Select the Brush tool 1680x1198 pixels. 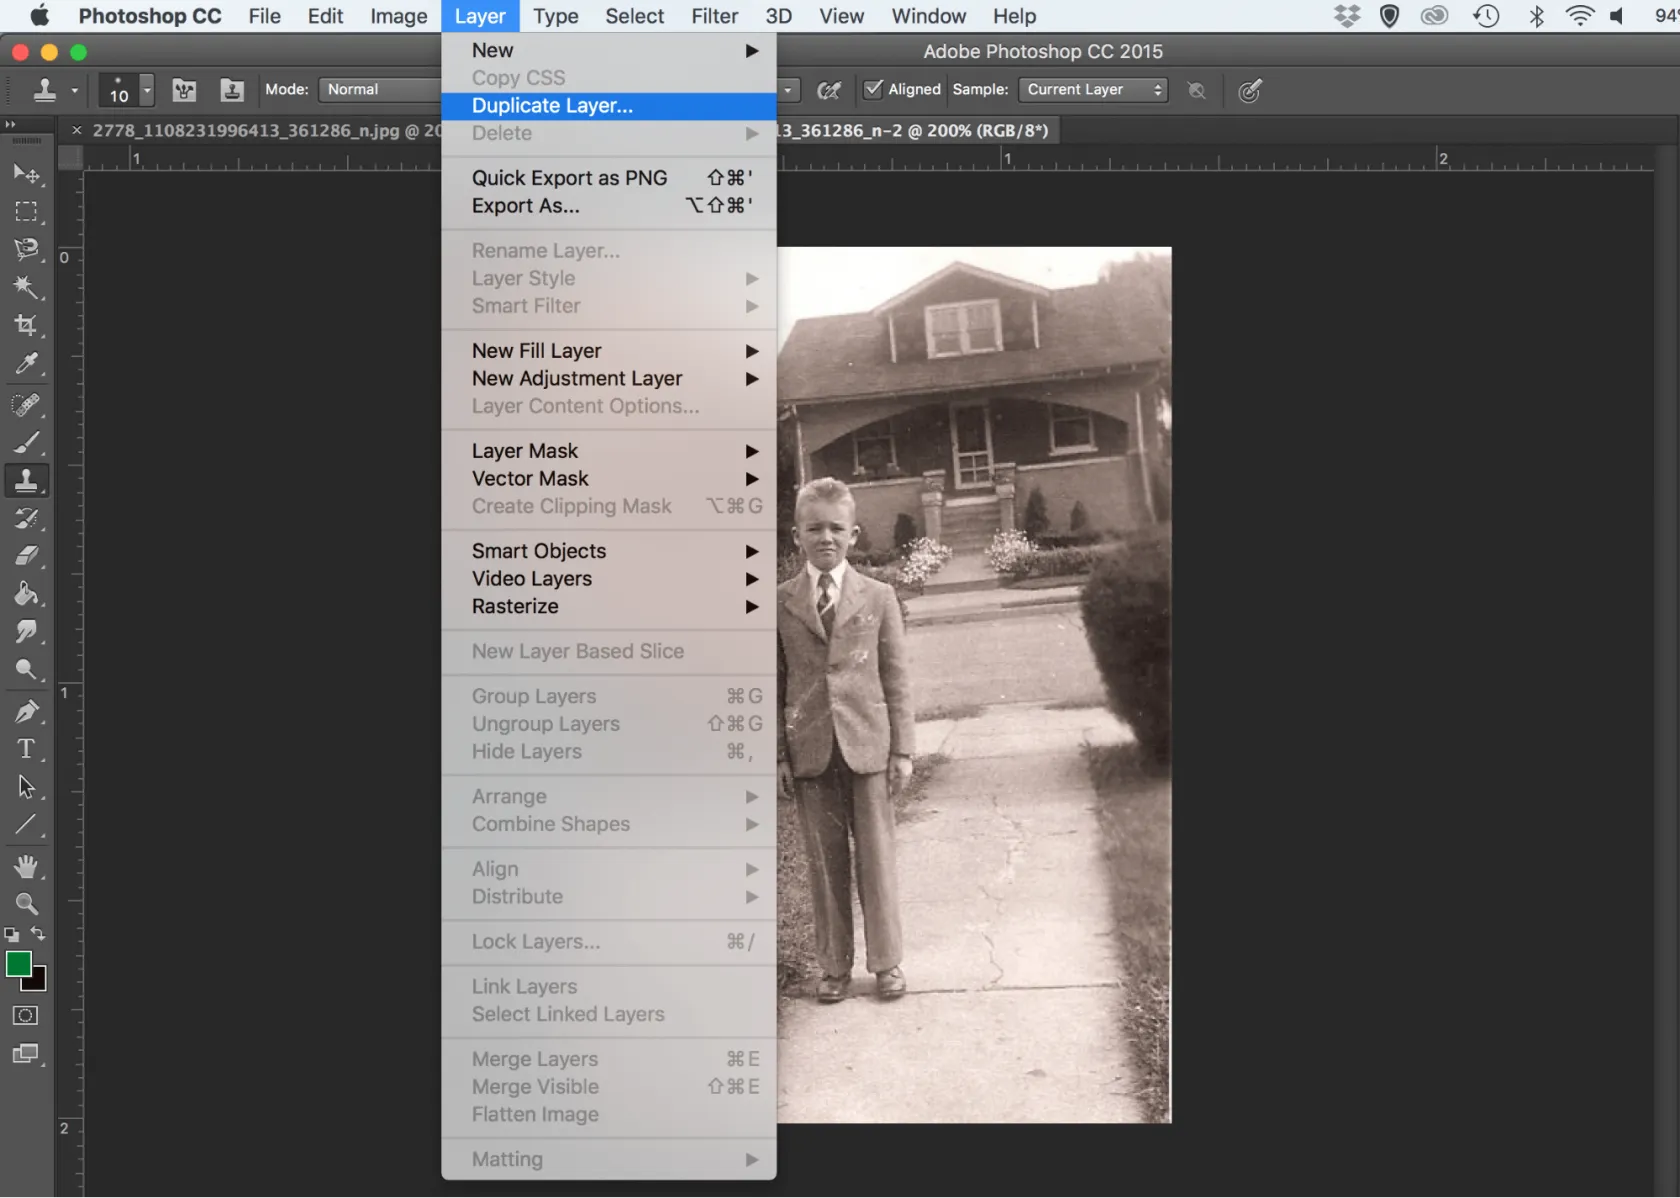coord(26,442)
